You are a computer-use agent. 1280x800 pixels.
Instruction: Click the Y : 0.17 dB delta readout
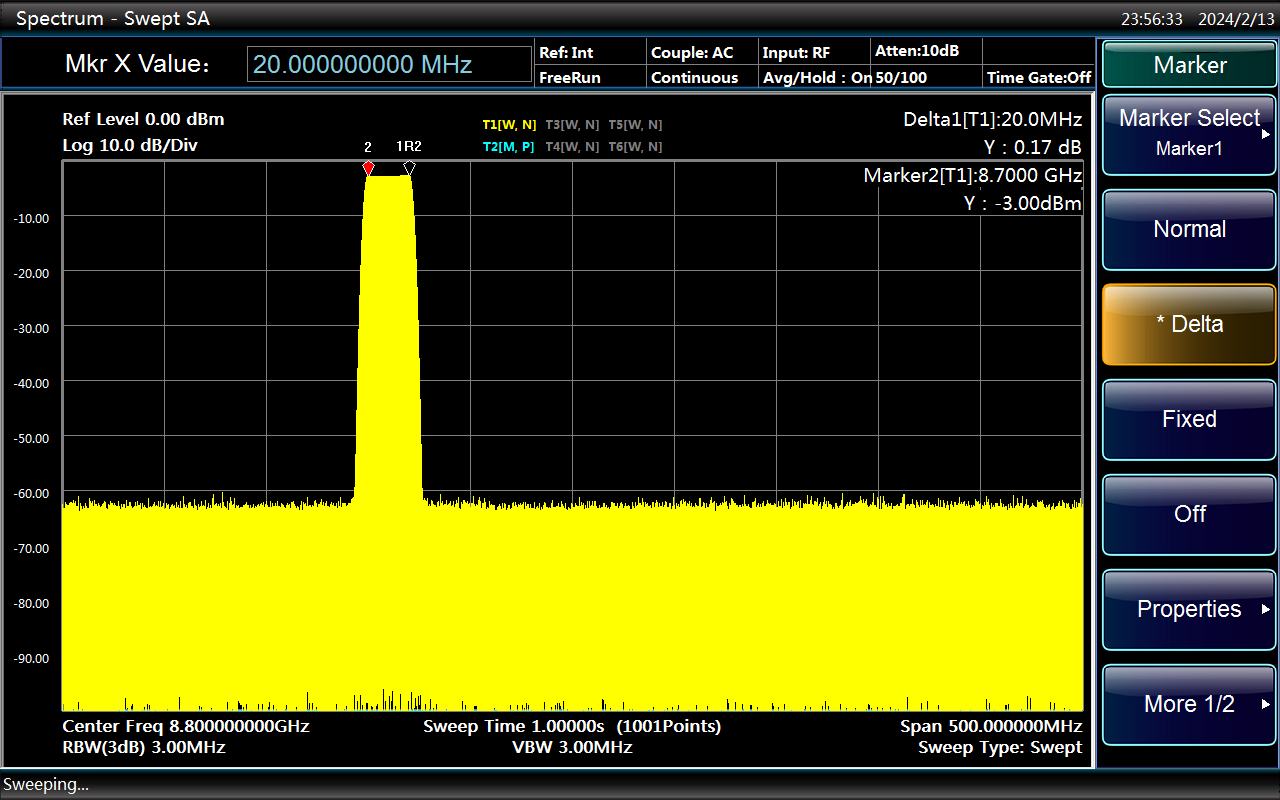(x=1033, y=147)
